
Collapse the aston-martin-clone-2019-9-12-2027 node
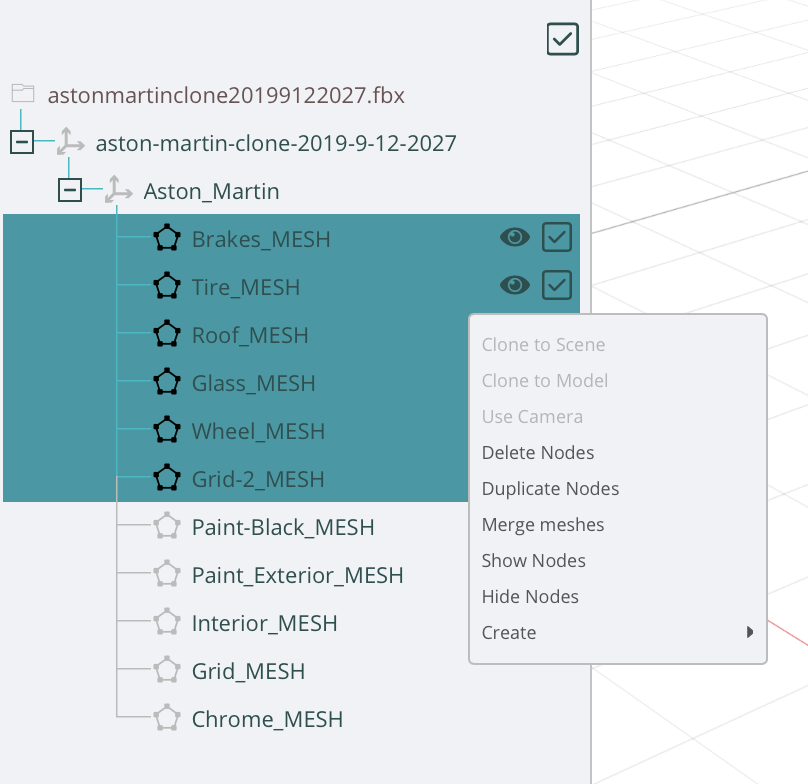tap(22, 143)
